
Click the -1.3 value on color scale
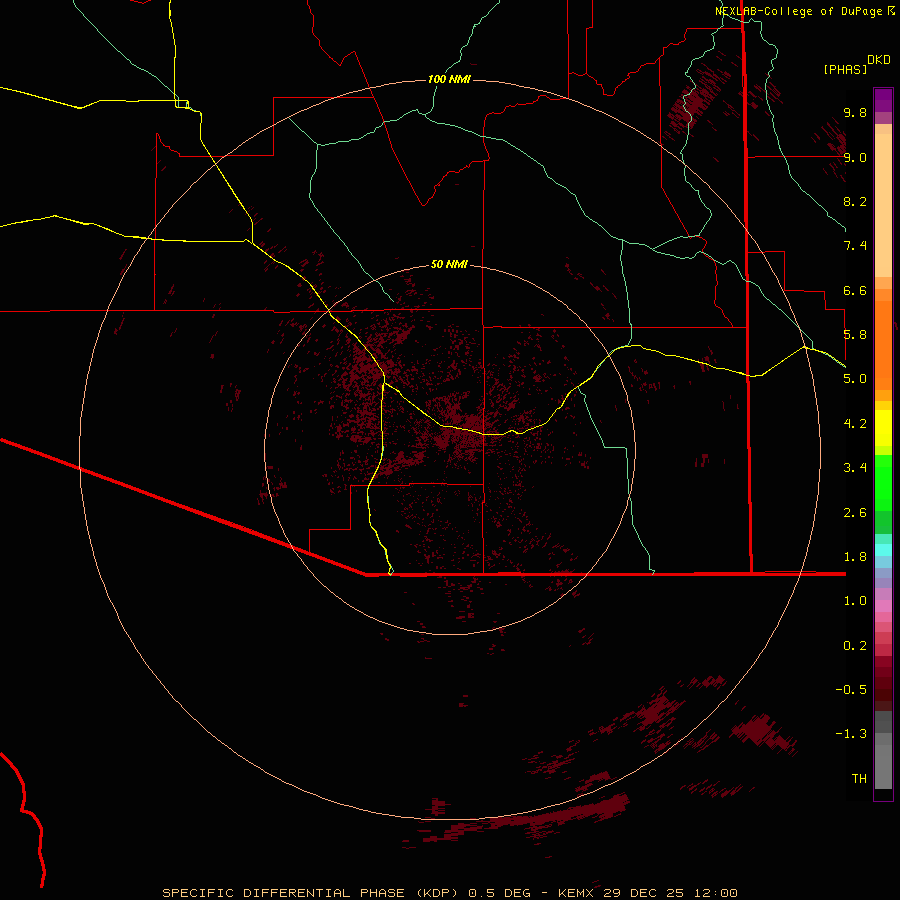point(851,734)
